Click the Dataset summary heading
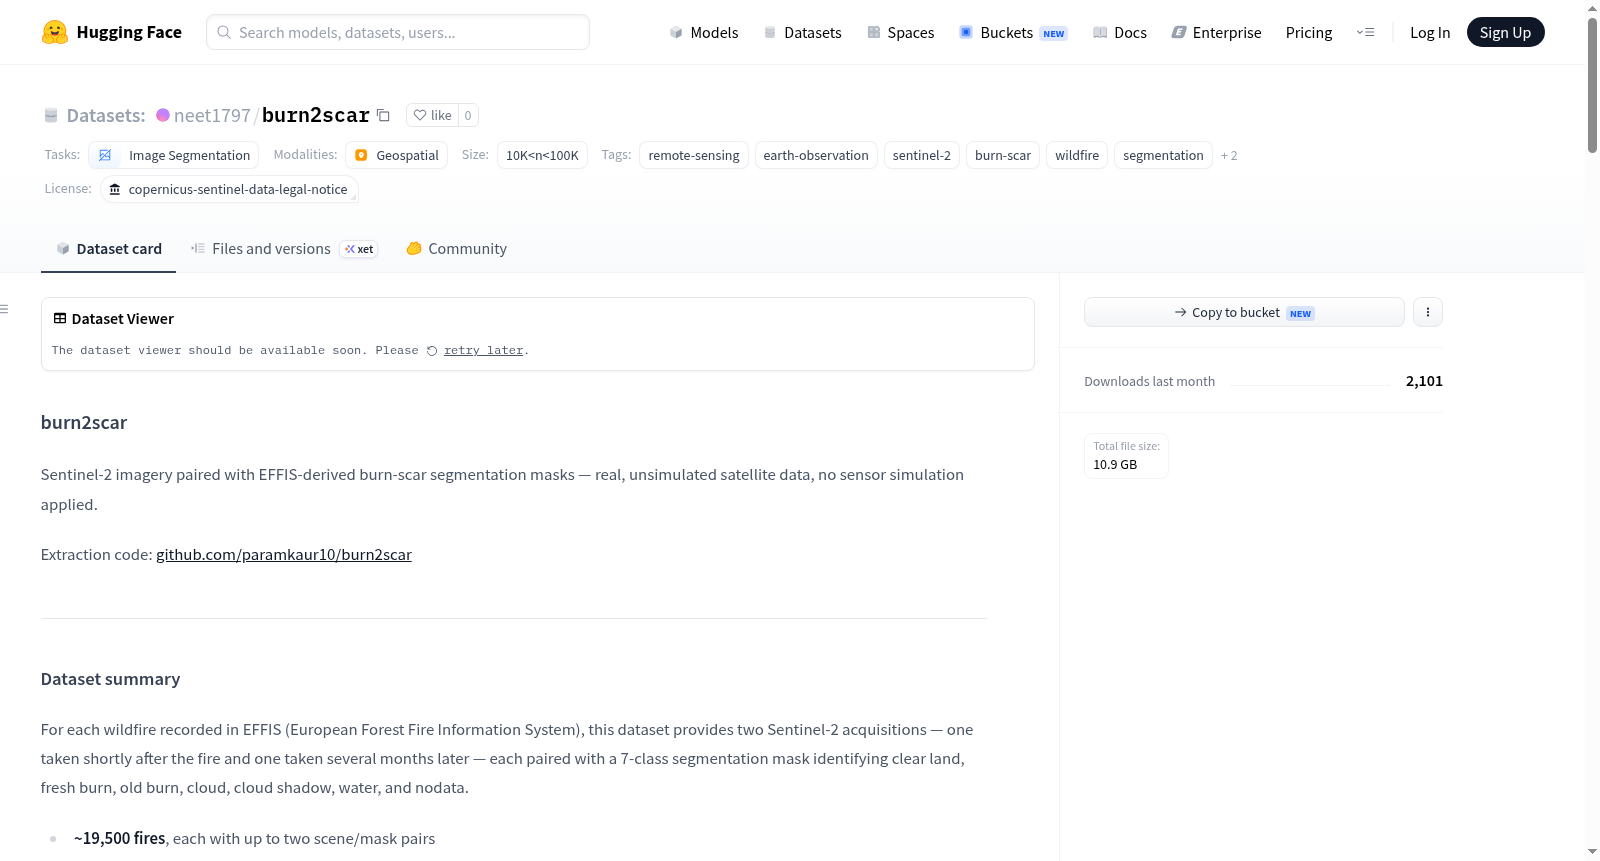This screenshot has height=861, width=1600. point(111,679)
